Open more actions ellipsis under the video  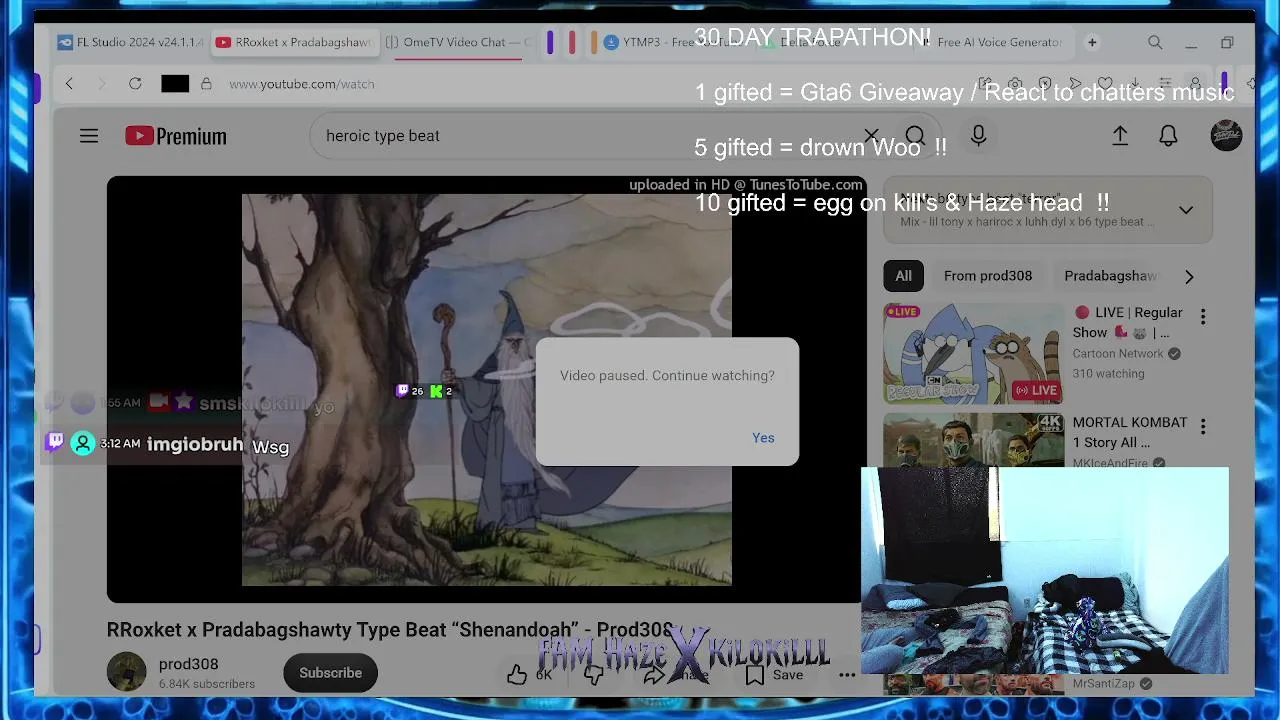click(847, 675)
